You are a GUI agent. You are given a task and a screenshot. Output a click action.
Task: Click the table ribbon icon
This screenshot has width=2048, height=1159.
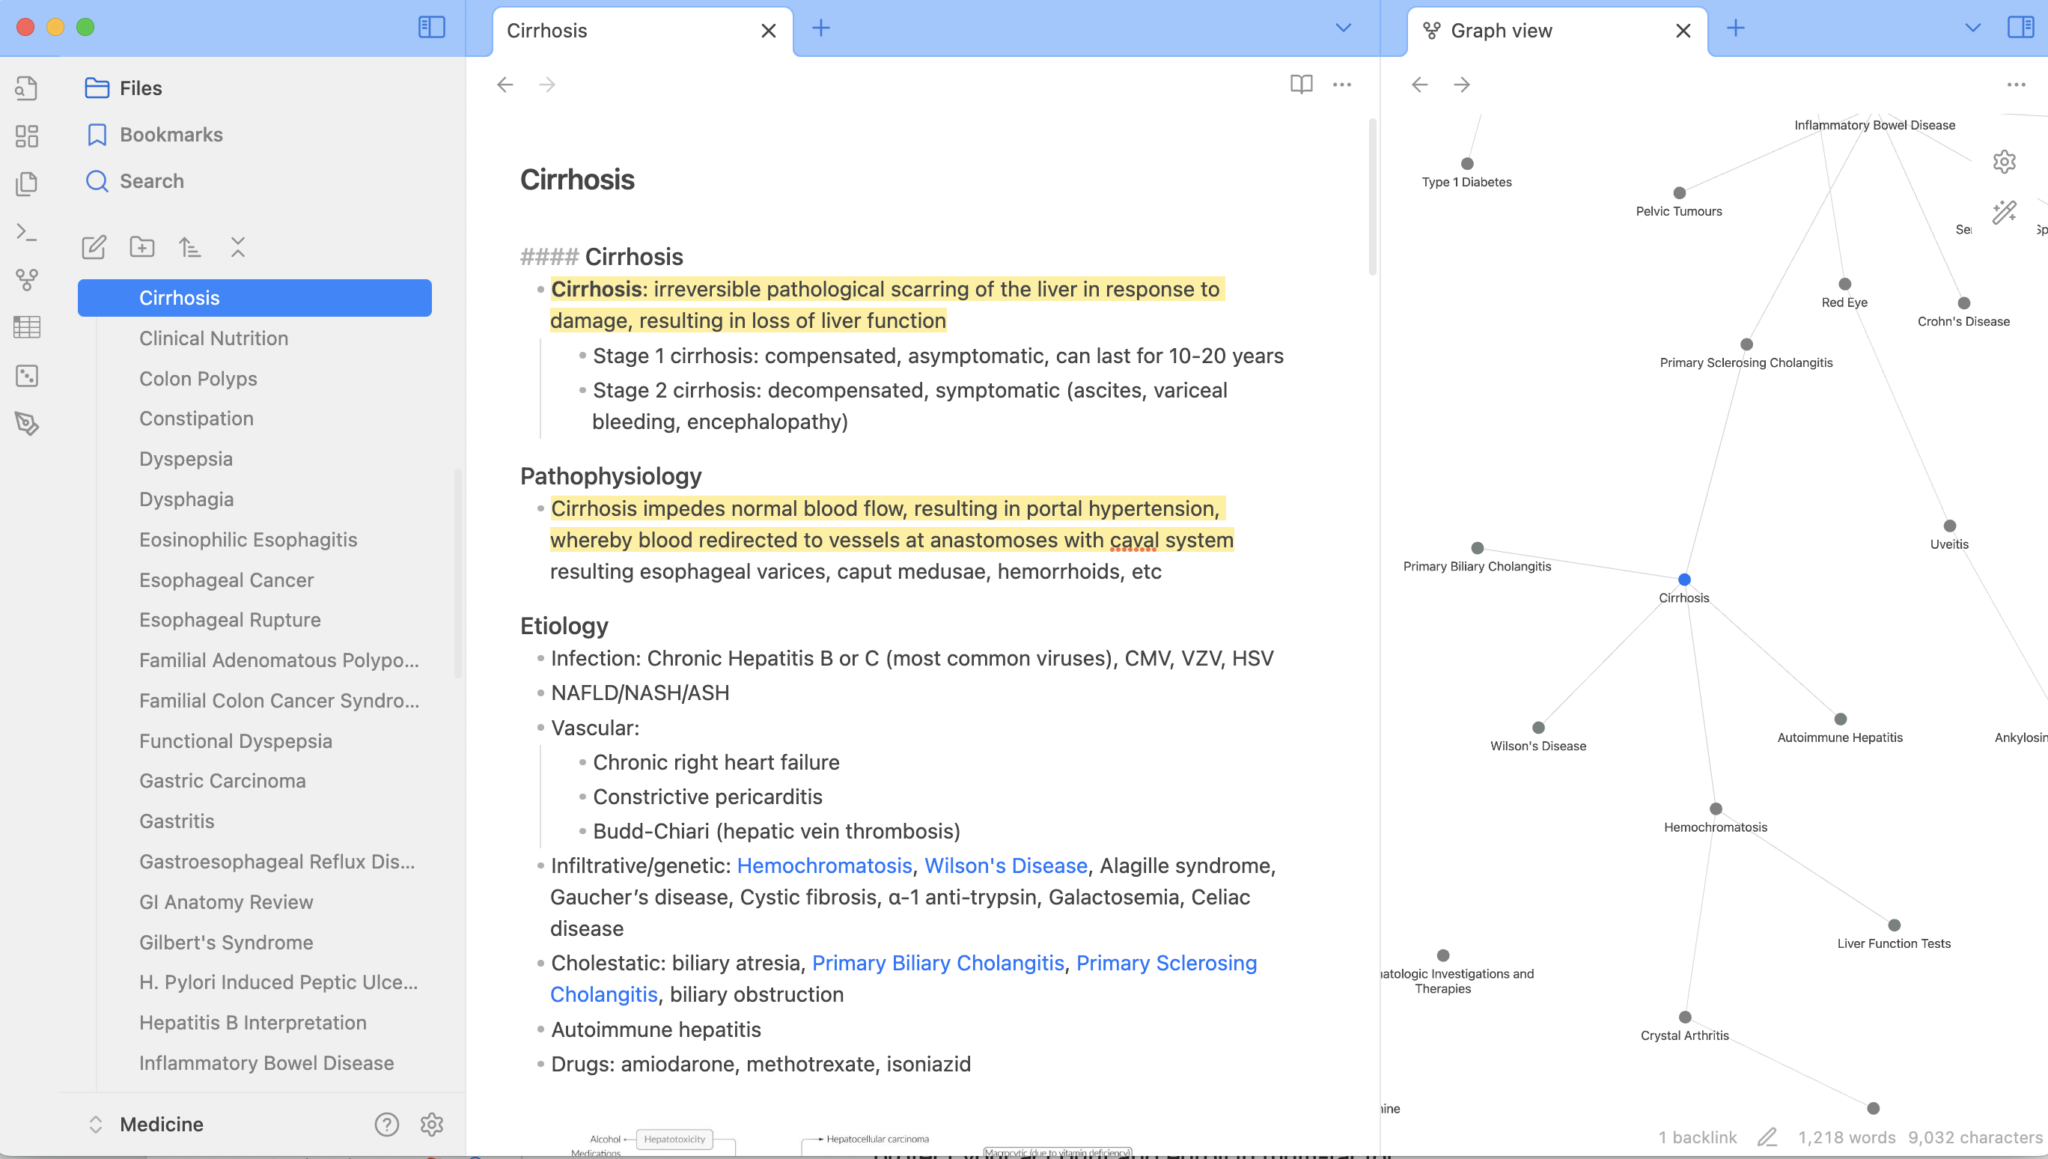click(x=27, y=327)
